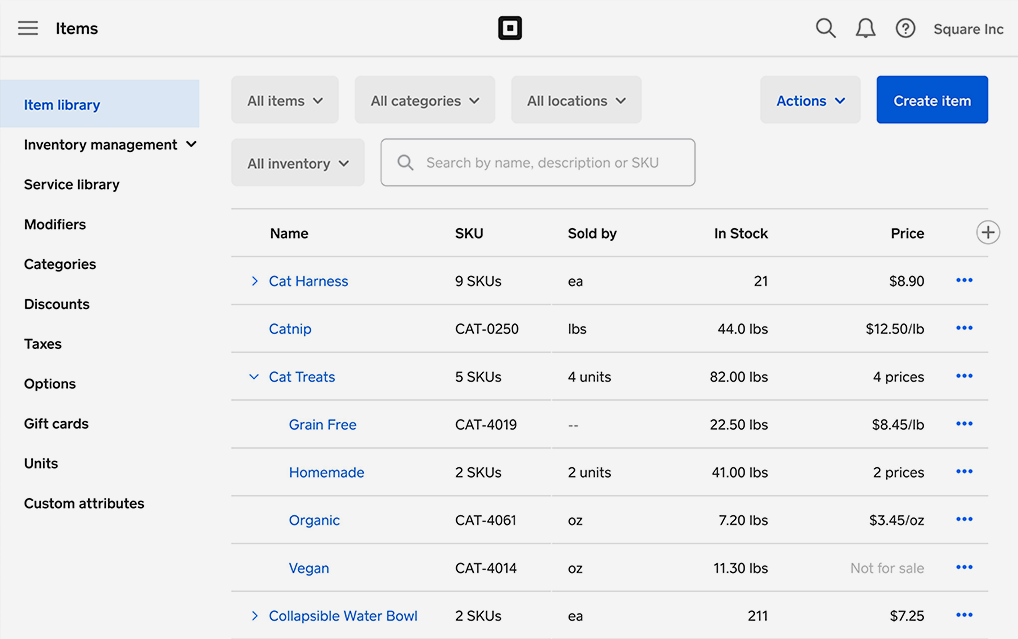Click the Create item button
The height and width of the screenshot is (639, 1018).
click(932, 100)
